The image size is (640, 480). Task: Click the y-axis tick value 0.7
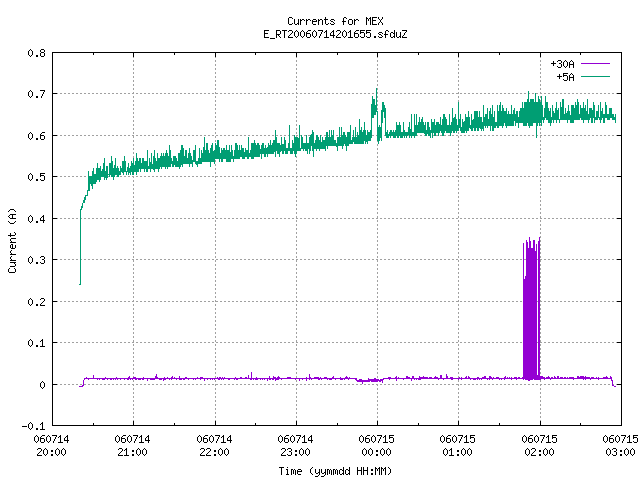pyautogui.click(x=36, y=94)
